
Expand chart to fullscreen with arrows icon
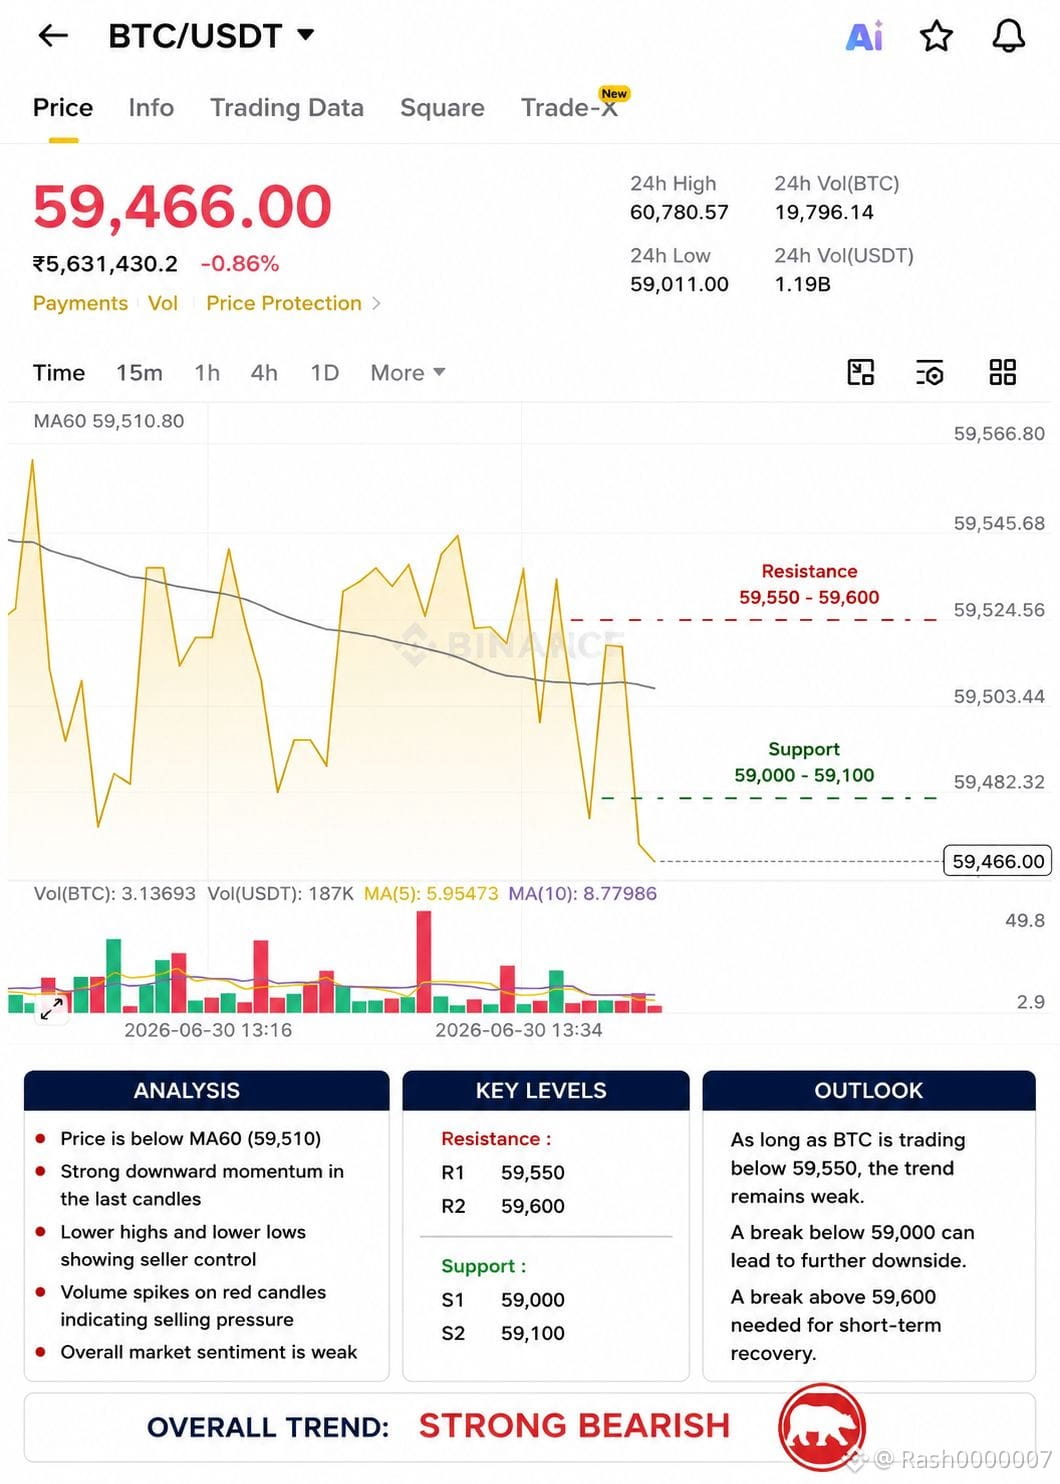click(51, 1008)
